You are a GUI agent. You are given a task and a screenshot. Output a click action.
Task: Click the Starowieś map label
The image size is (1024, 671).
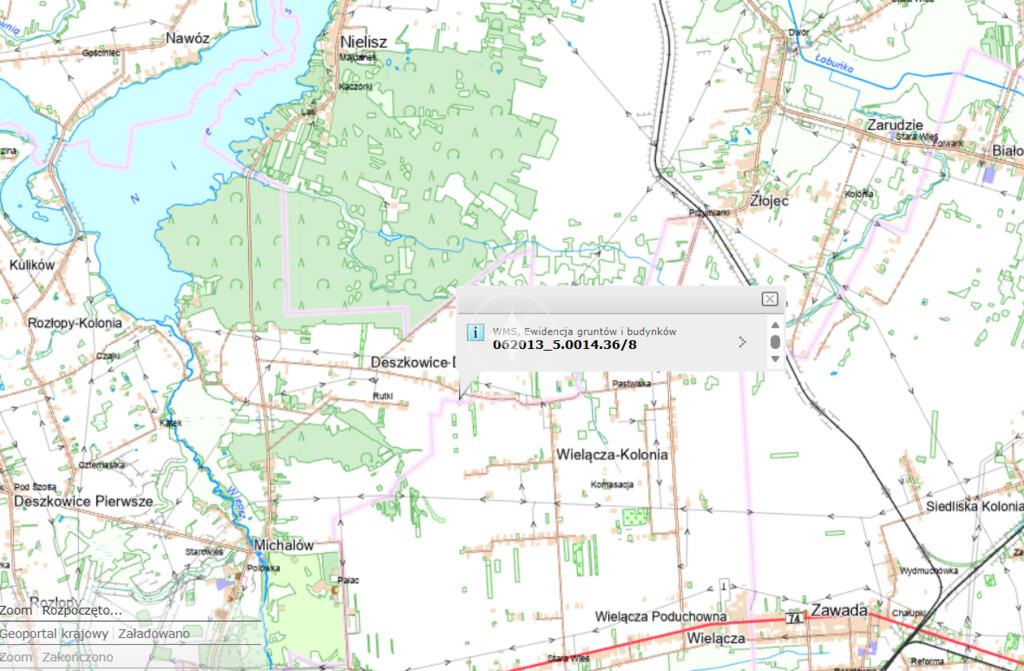pyautogui.click(x=204, y=552)
